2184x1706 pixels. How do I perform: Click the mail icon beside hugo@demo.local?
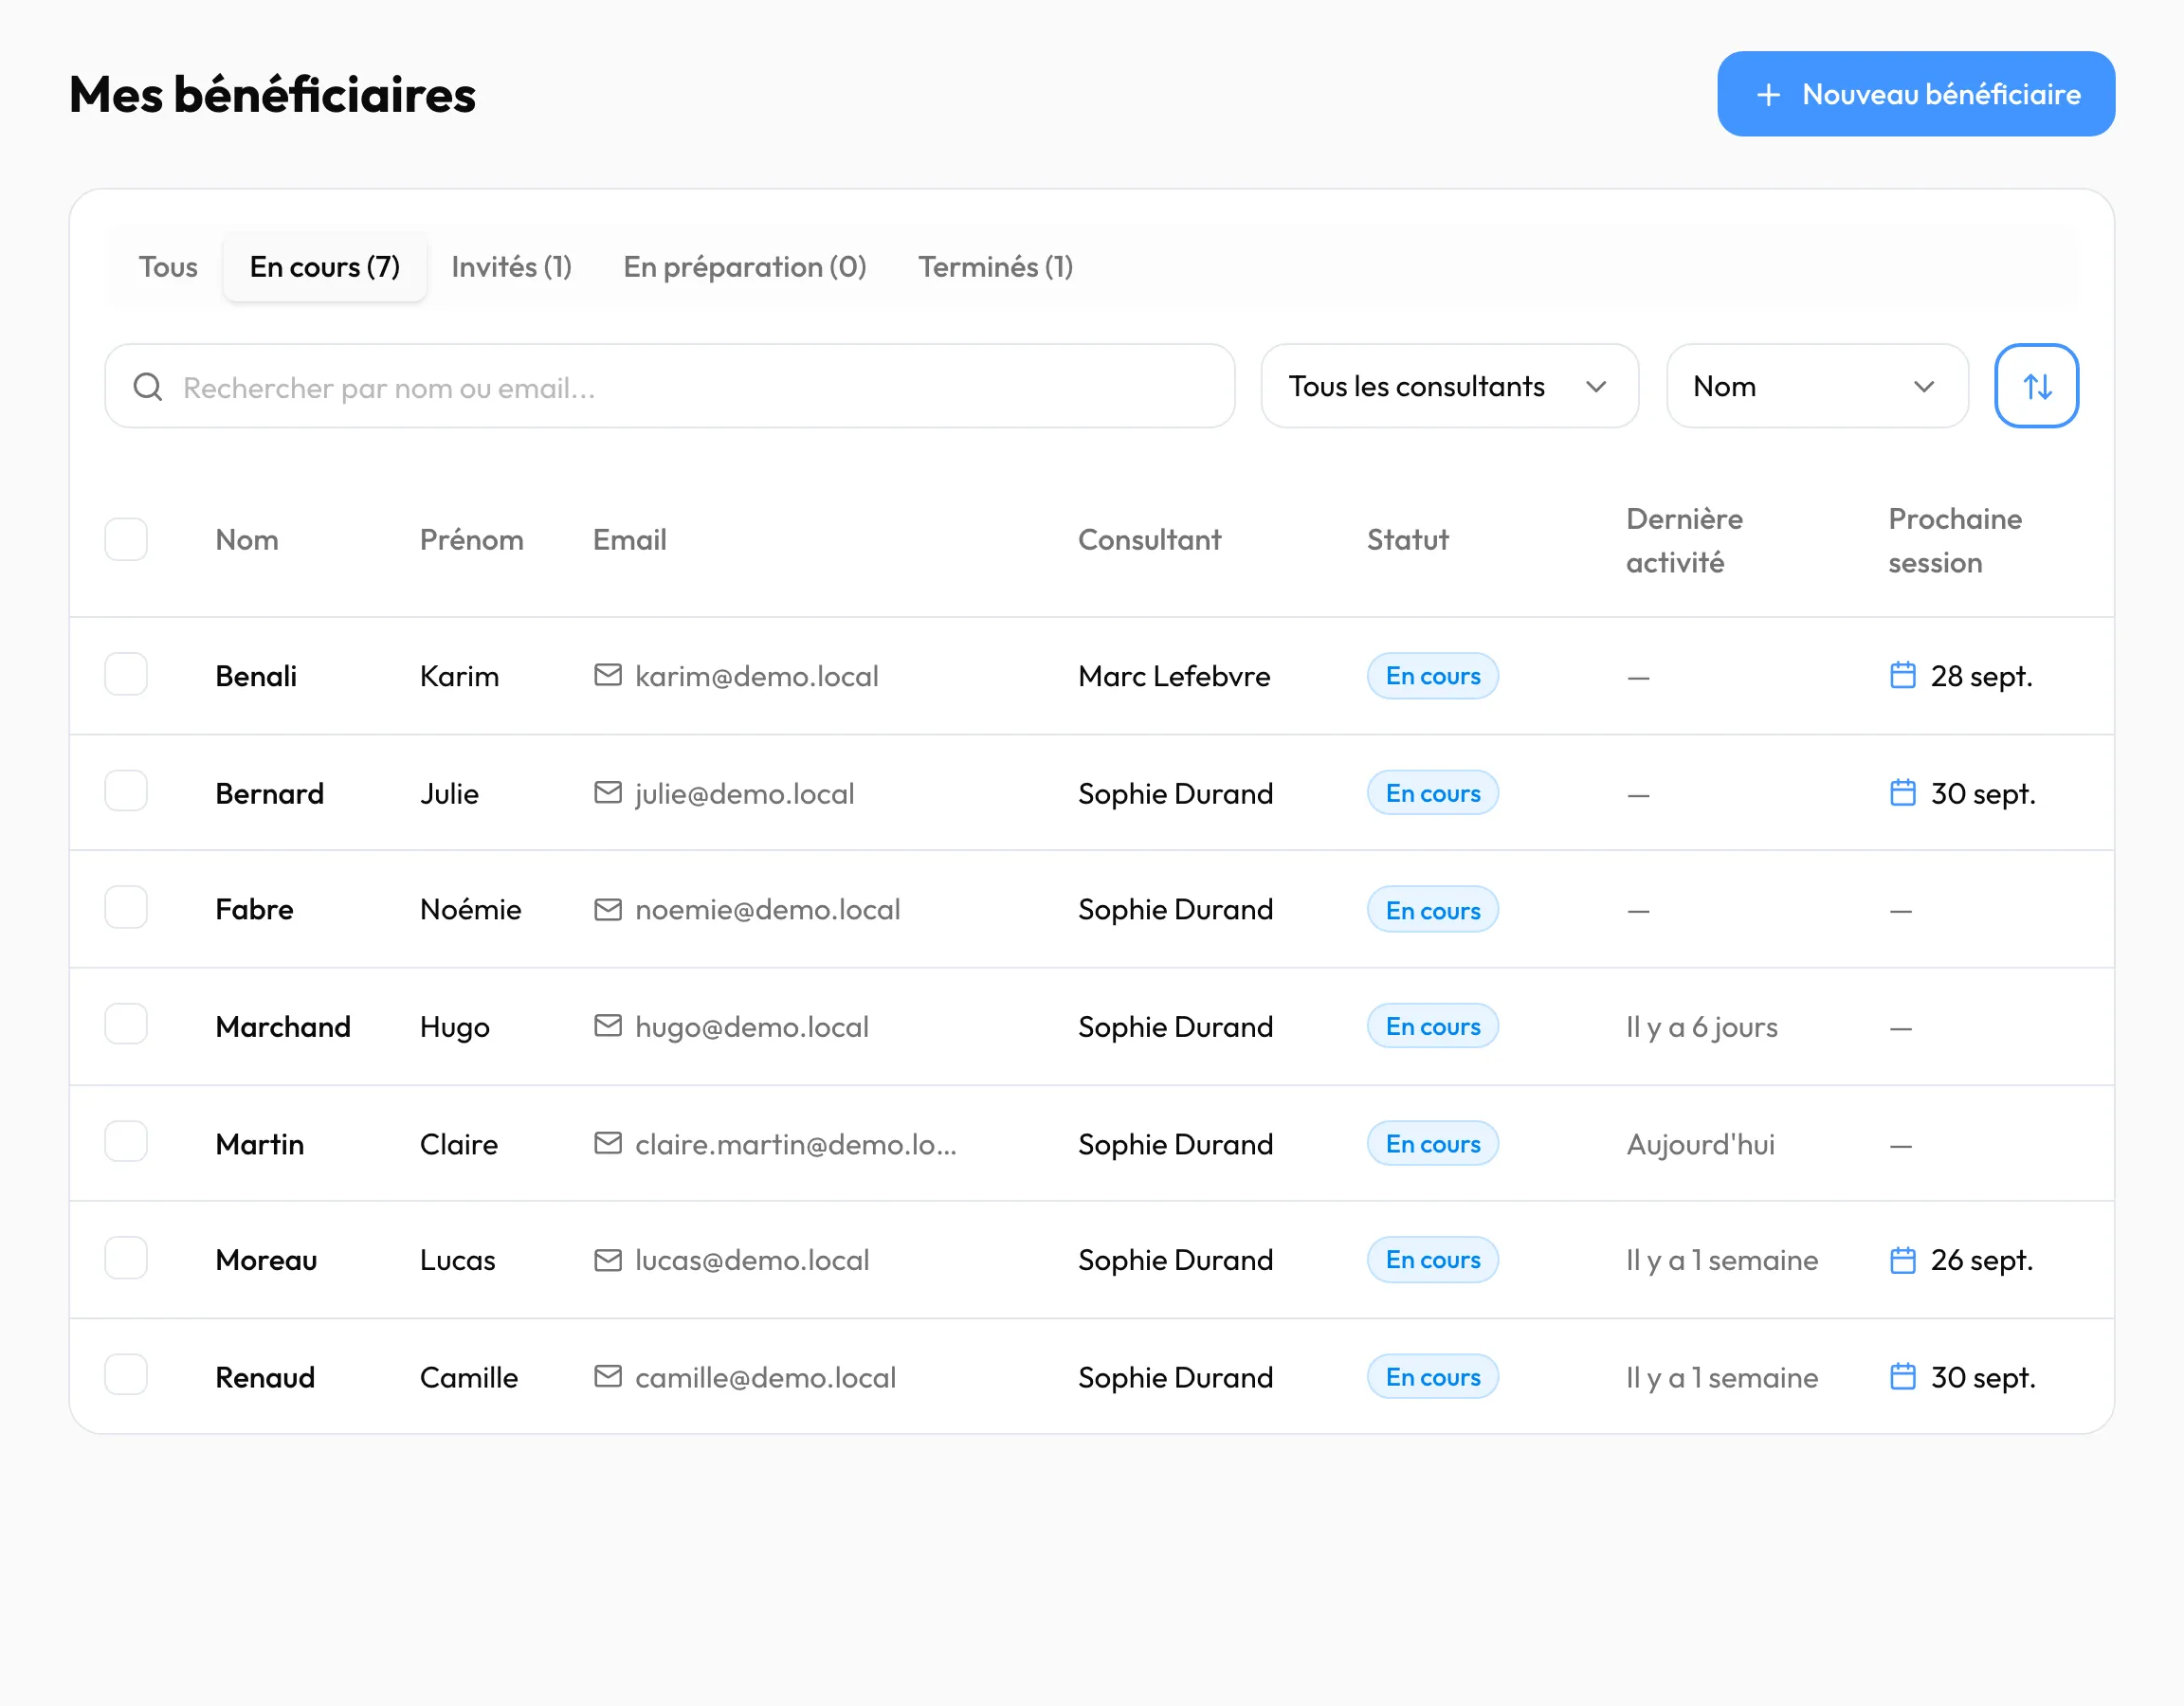[608, 1026]
